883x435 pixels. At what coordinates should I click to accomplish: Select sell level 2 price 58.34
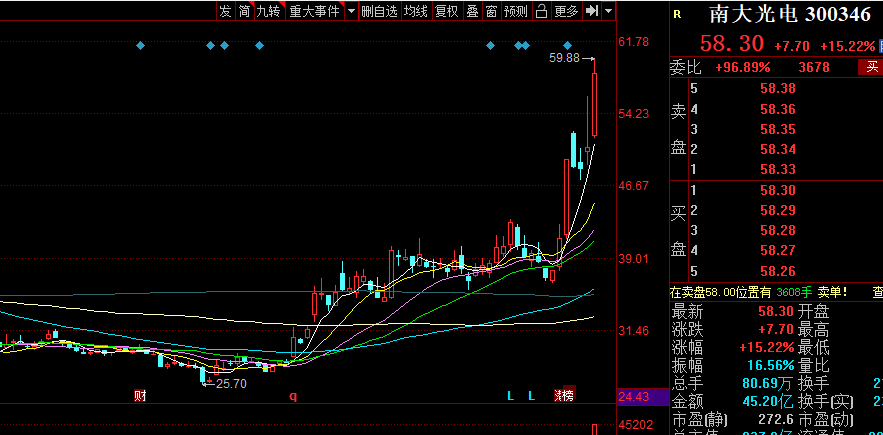tap(778, 149)
